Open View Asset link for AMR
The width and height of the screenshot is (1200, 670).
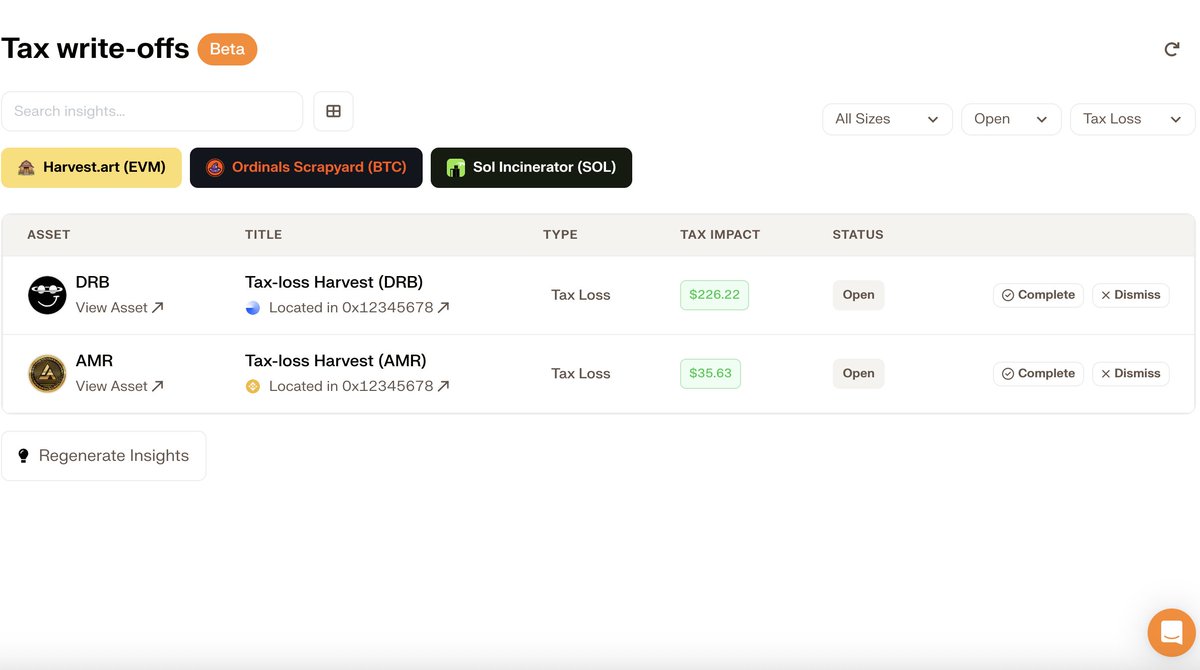(x=119, y=386)
